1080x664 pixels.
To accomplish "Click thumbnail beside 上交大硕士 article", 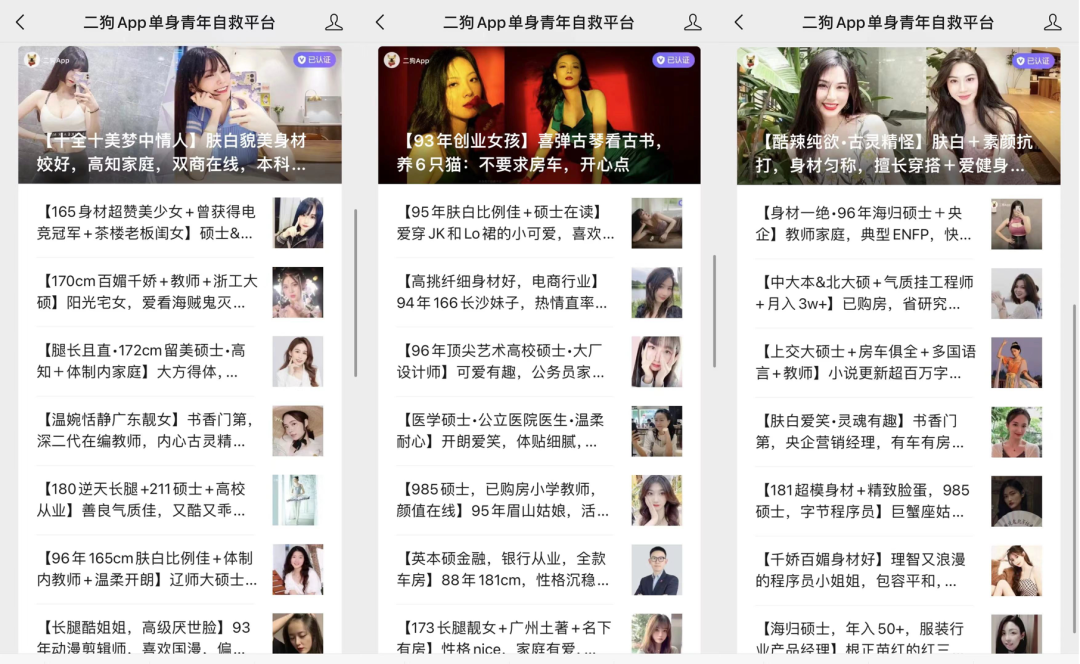I will pyautogui.click(x=1016, y=362).
